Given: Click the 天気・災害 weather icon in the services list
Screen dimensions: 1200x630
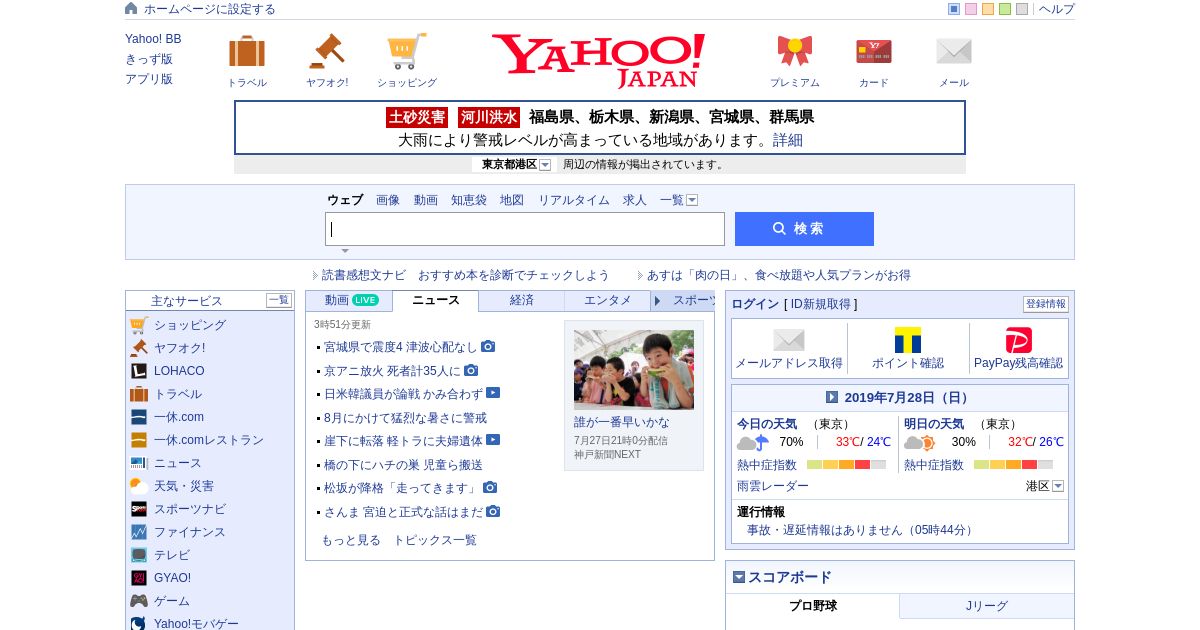Looking at the screenshot, I should [139, 486].
